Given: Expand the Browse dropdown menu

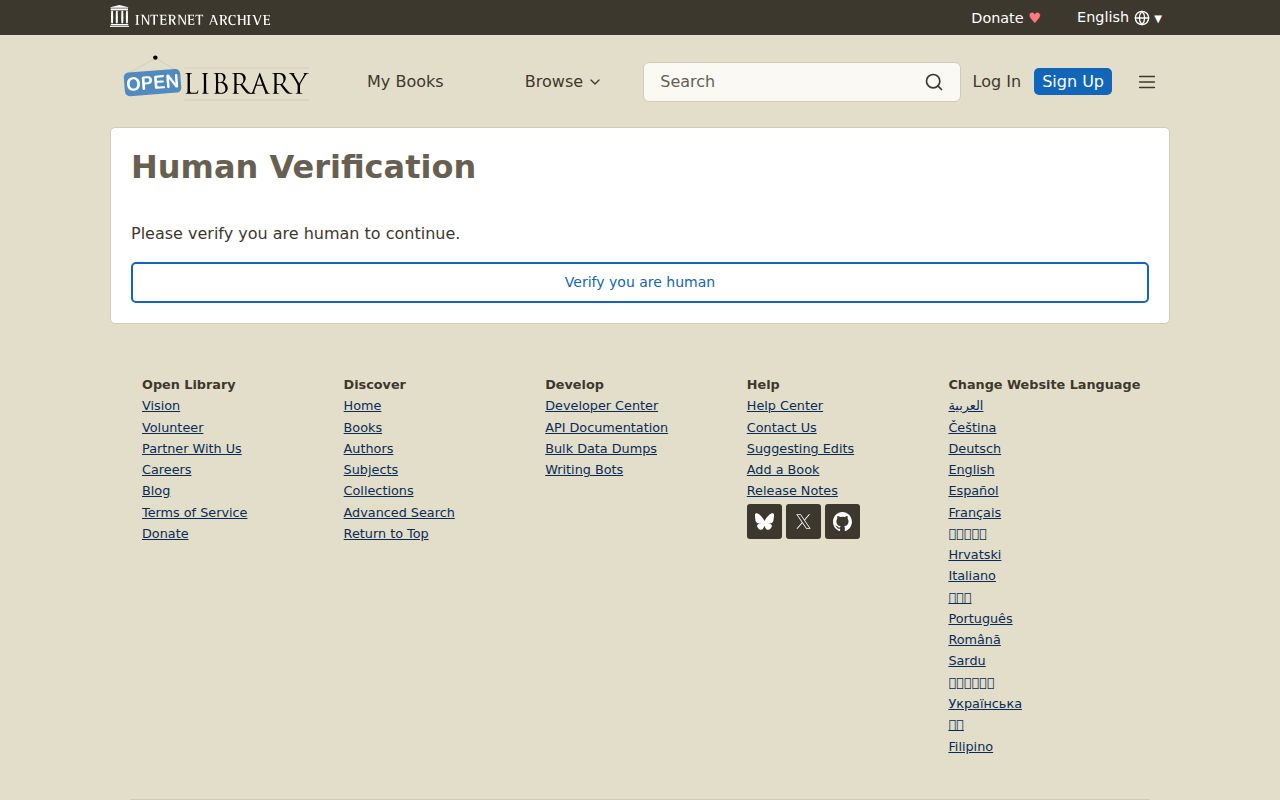Looking at the screenshot, I should tap(562, 82).
